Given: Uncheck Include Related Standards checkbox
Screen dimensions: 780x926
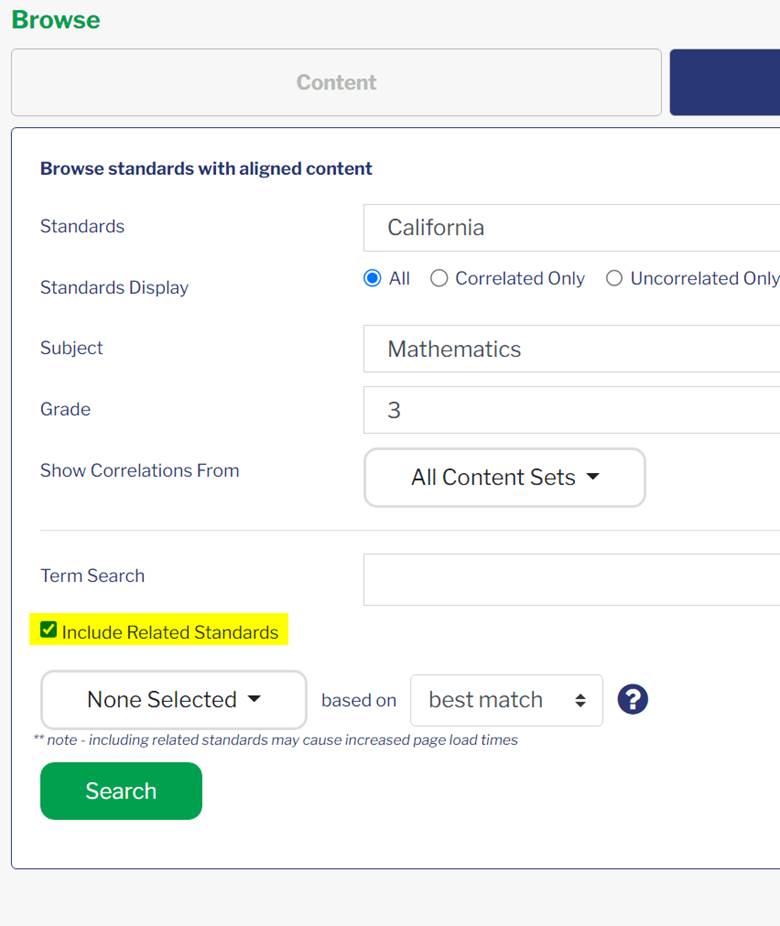Looking at the screenshot, I should click(48, 630).
